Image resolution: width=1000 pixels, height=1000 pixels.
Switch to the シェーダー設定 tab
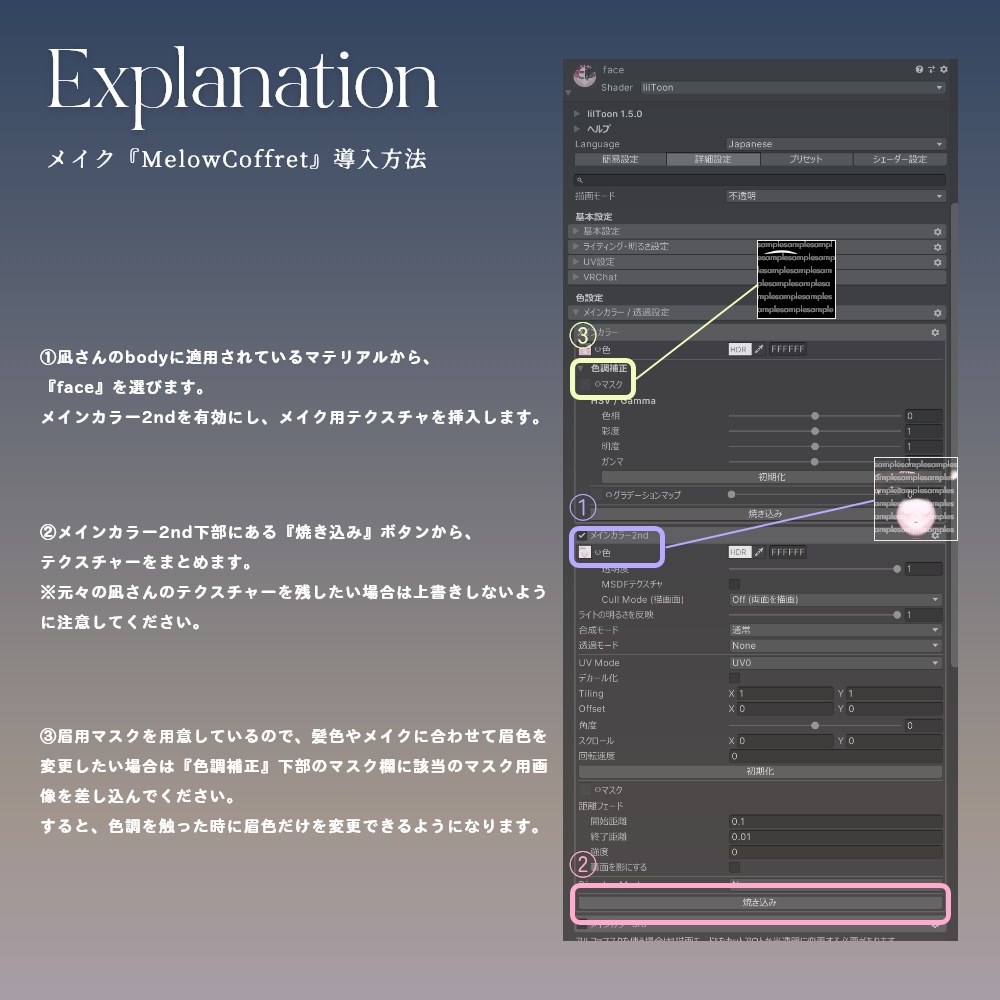[900, 158]
